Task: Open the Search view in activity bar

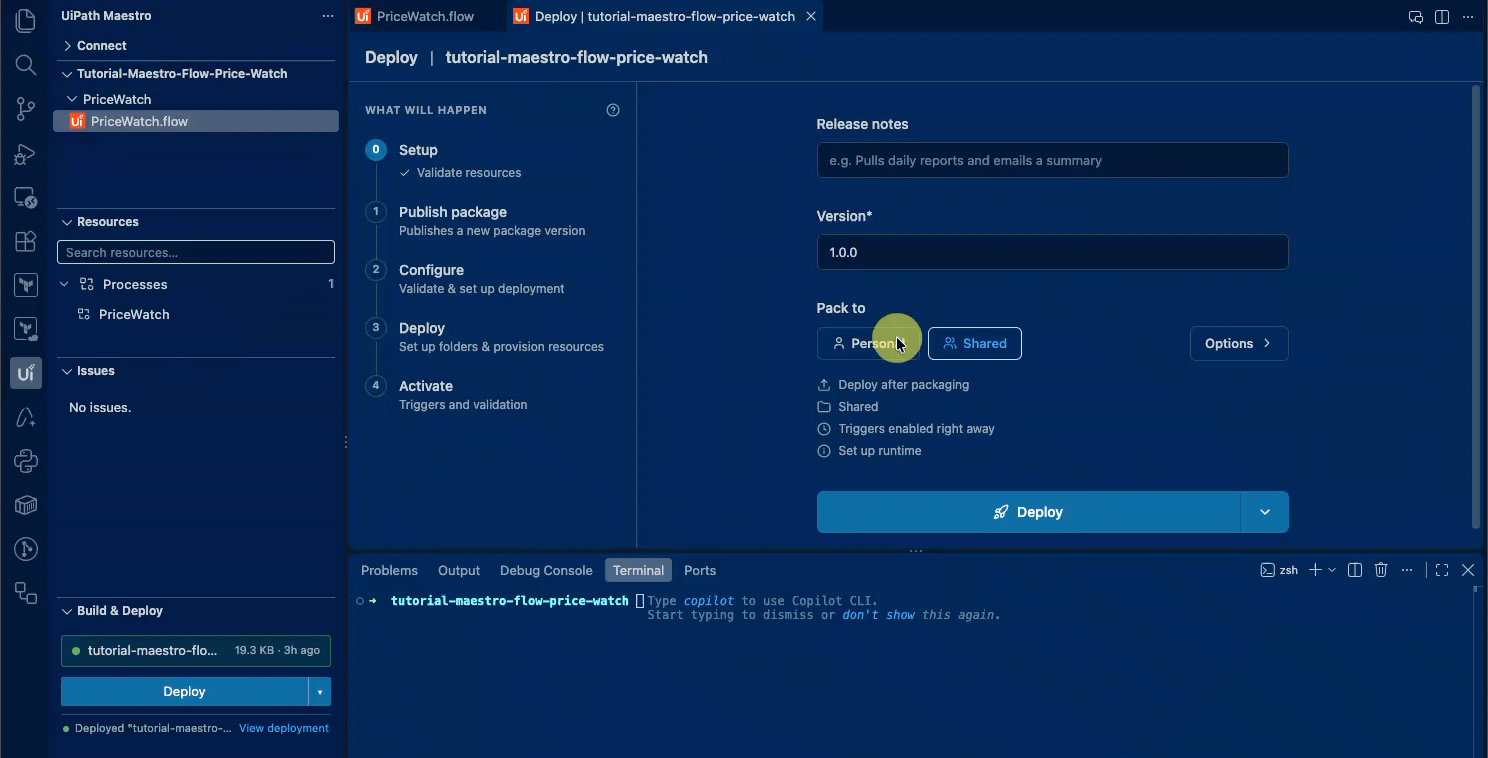Action: click(x=26, y=65)
